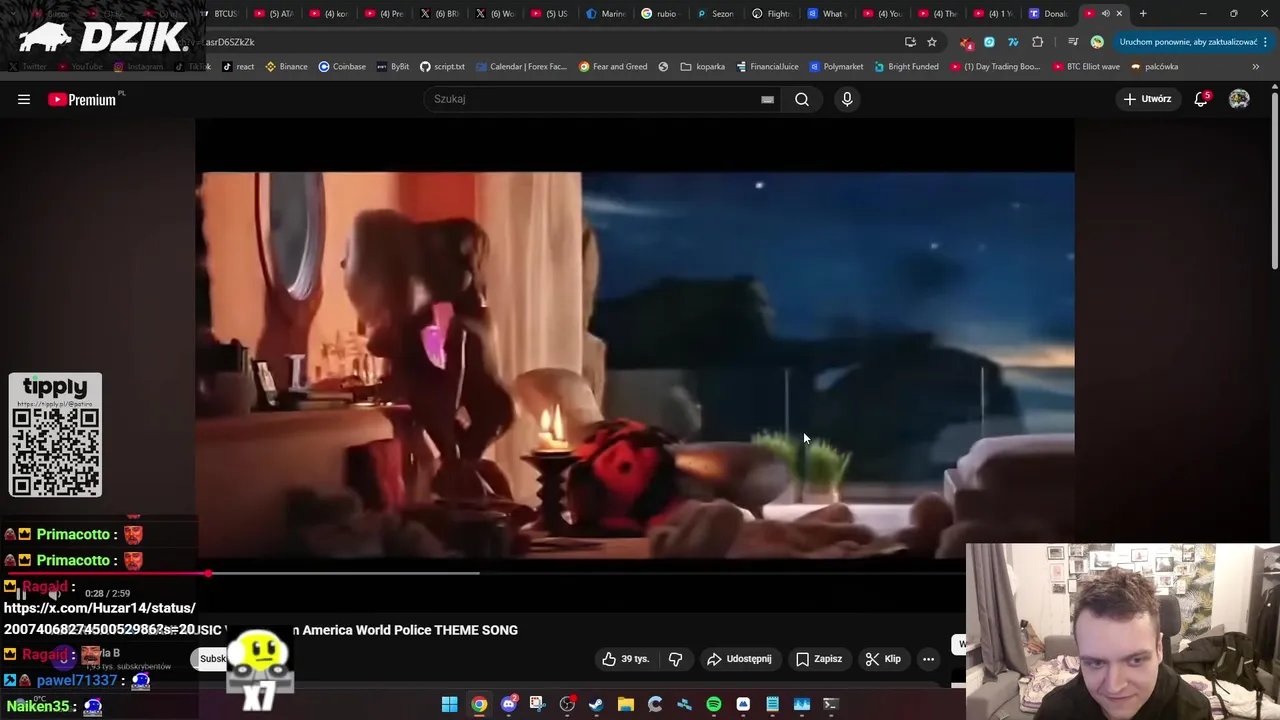1280x720 pixels.
Task: Click the YouTube search magnifier button
Action: [x=802, y=99]
